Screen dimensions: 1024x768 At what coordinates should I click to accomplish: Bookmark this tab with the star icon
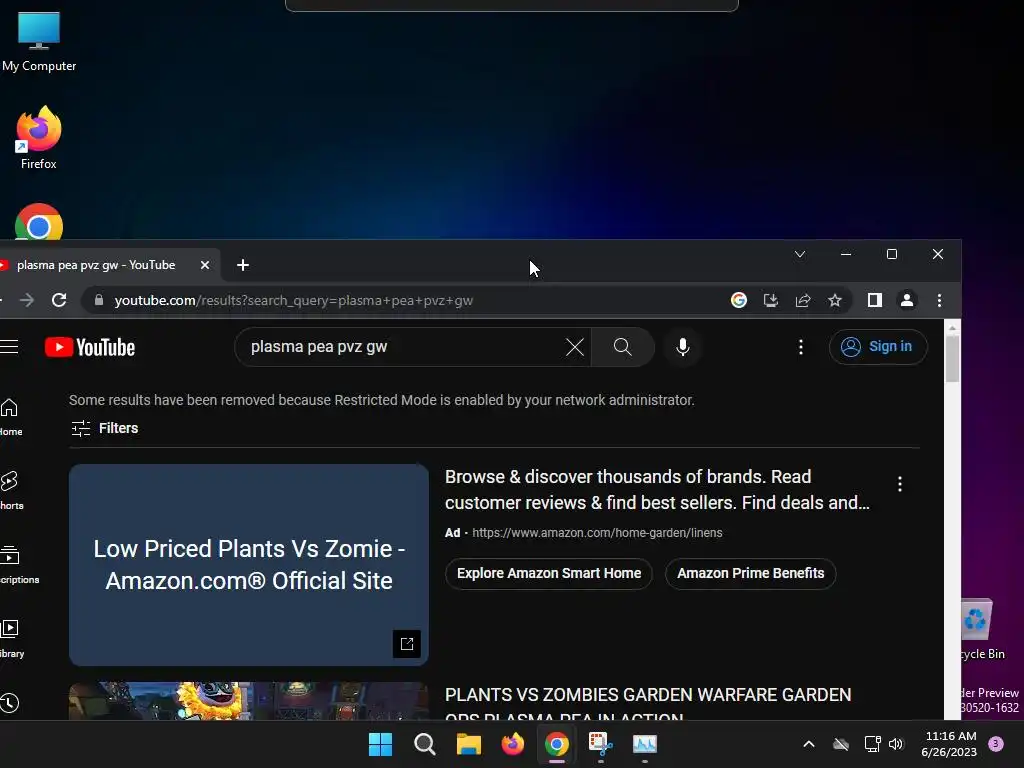(x=835, y=300)
